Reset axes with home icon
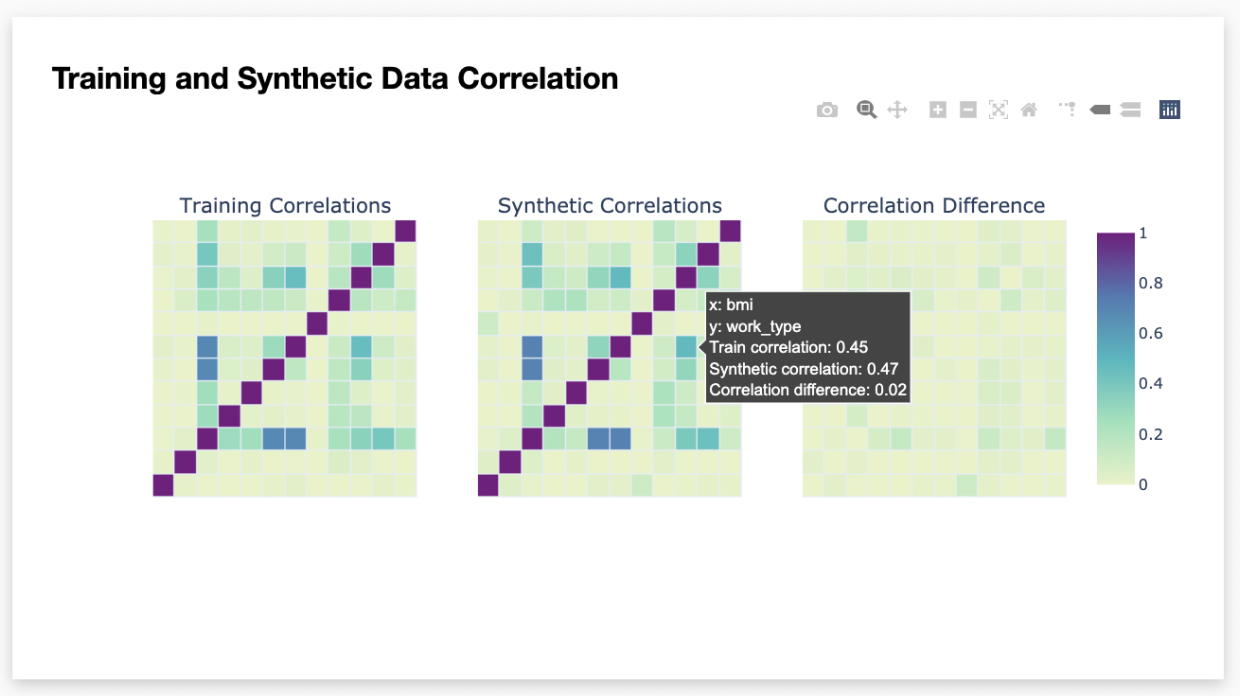 click(x=1028, y=110)
